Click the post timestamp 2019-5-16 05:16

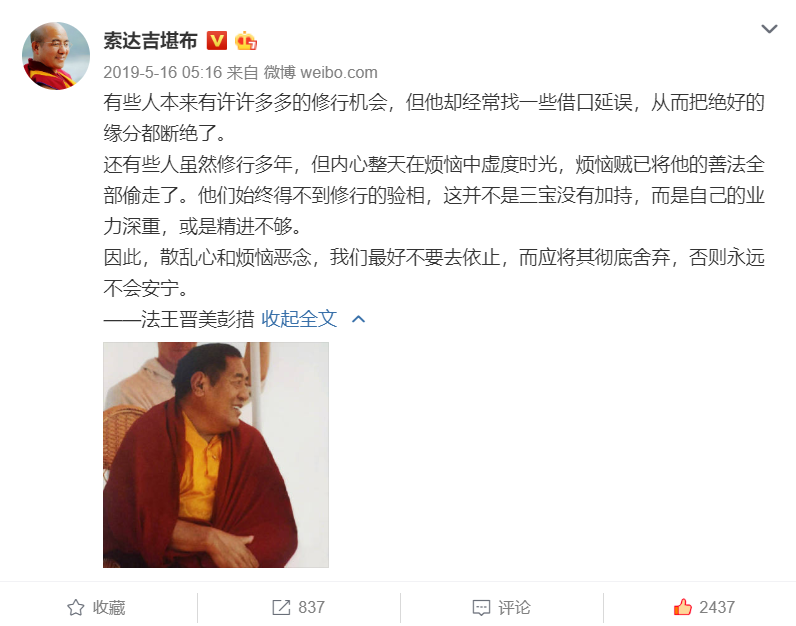163,73
